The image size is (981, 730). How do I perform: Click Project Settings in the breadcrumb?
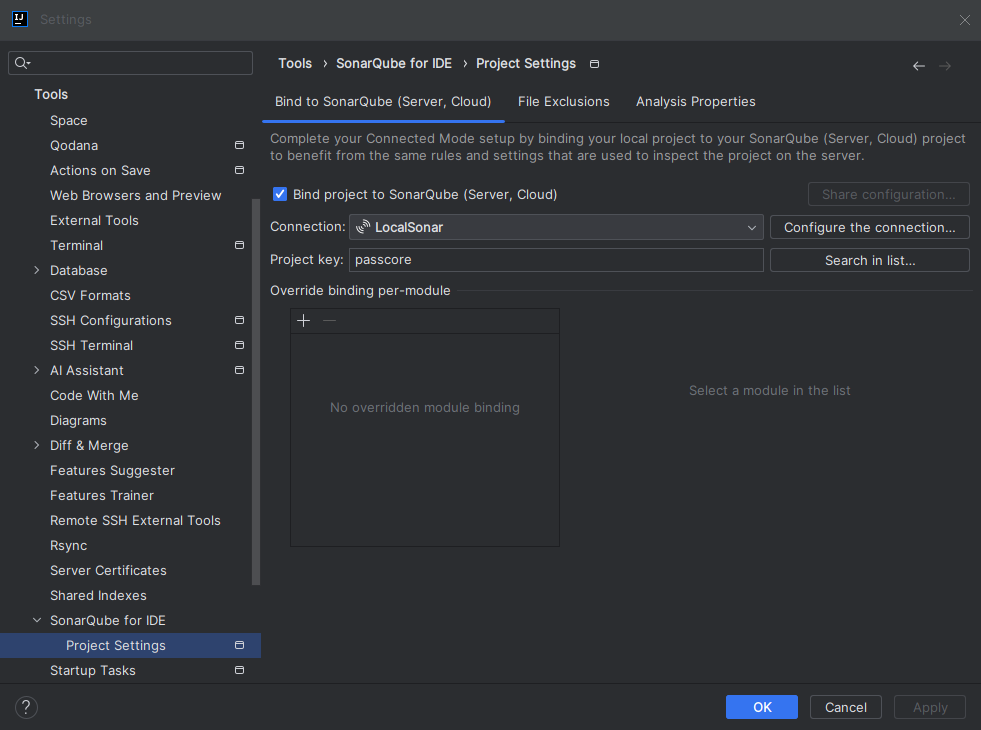click(x=526, y=63)
